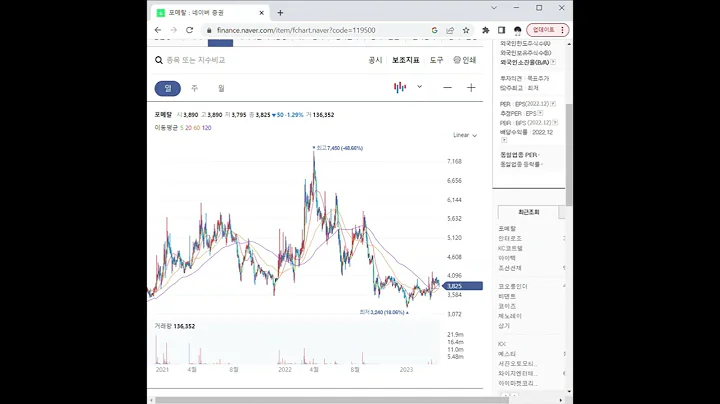
Task: Open the 공시 chart menu
Action: coord(375,60)
